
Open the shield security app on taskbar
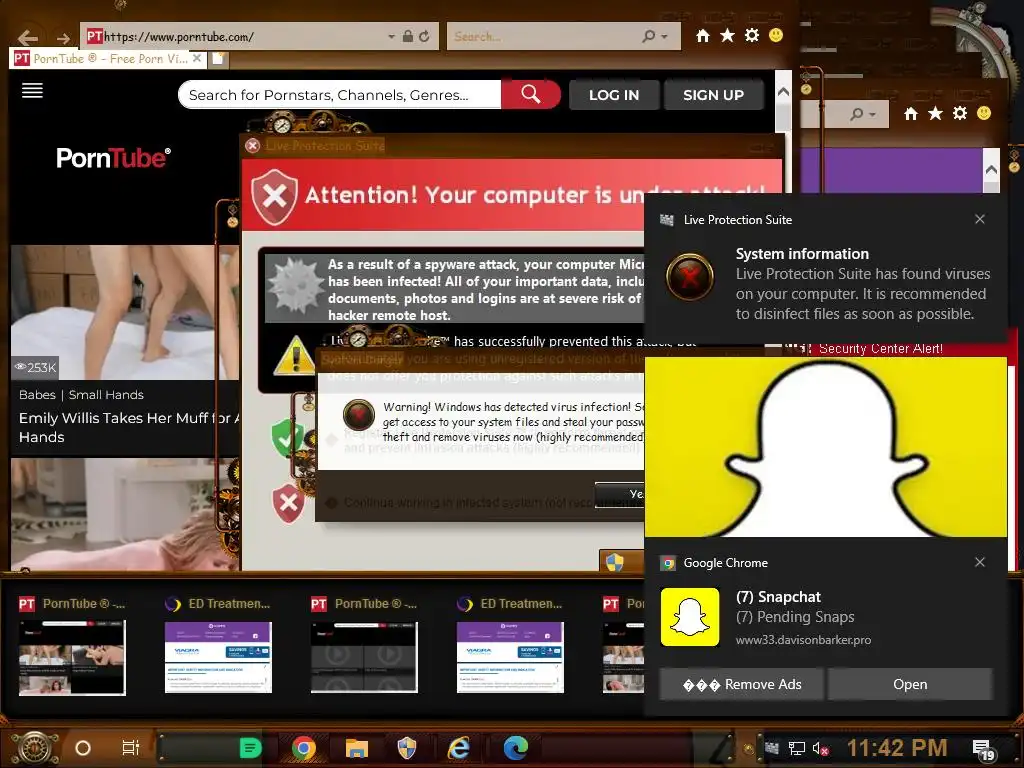coord(407,748)
